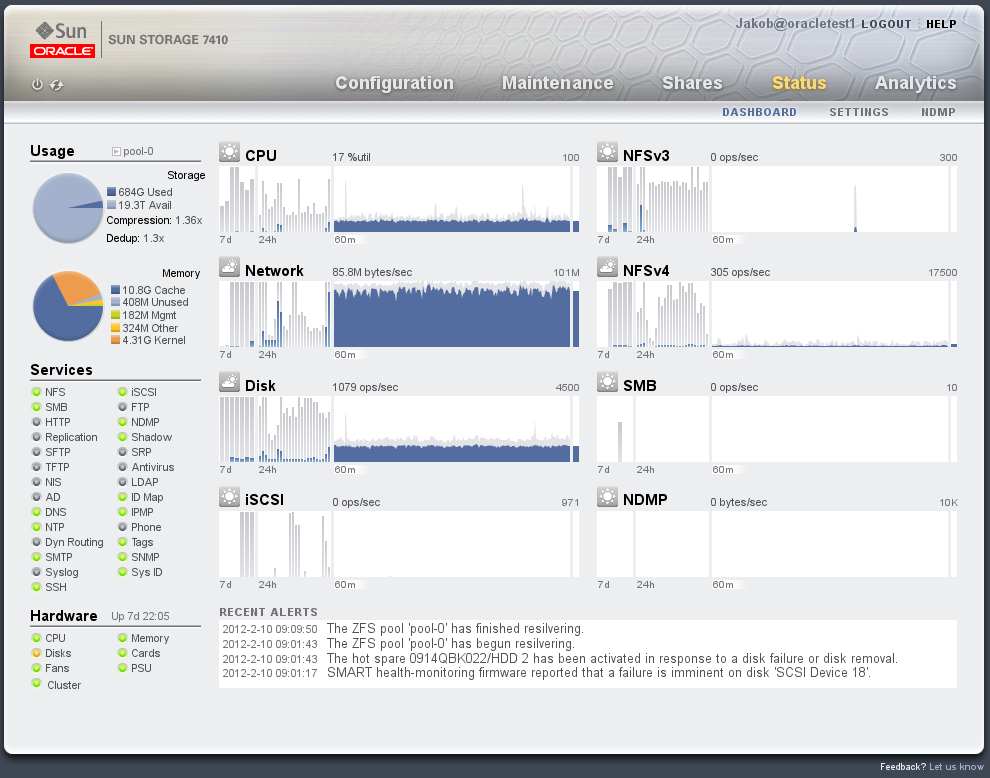
Task: Open the NDMP subtab under Status
Action: [x=938, y=112]
